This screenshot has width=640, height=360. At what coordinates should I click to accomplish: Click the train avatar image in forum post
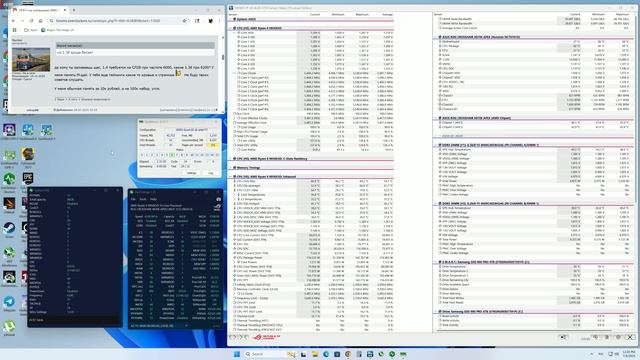point(31,60)
